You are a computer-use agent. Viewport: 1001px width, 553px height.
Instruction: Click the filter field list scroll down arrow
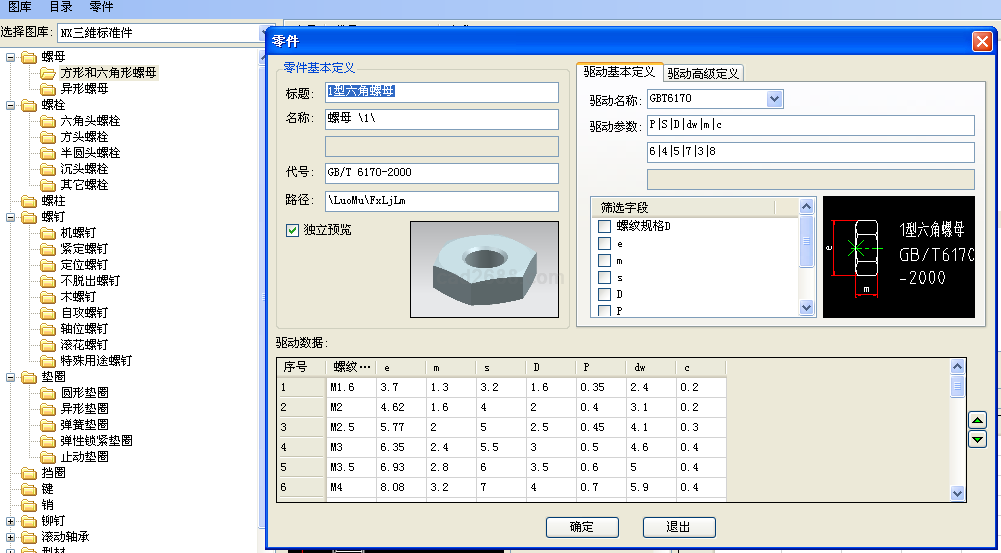[x=806, y=308]
